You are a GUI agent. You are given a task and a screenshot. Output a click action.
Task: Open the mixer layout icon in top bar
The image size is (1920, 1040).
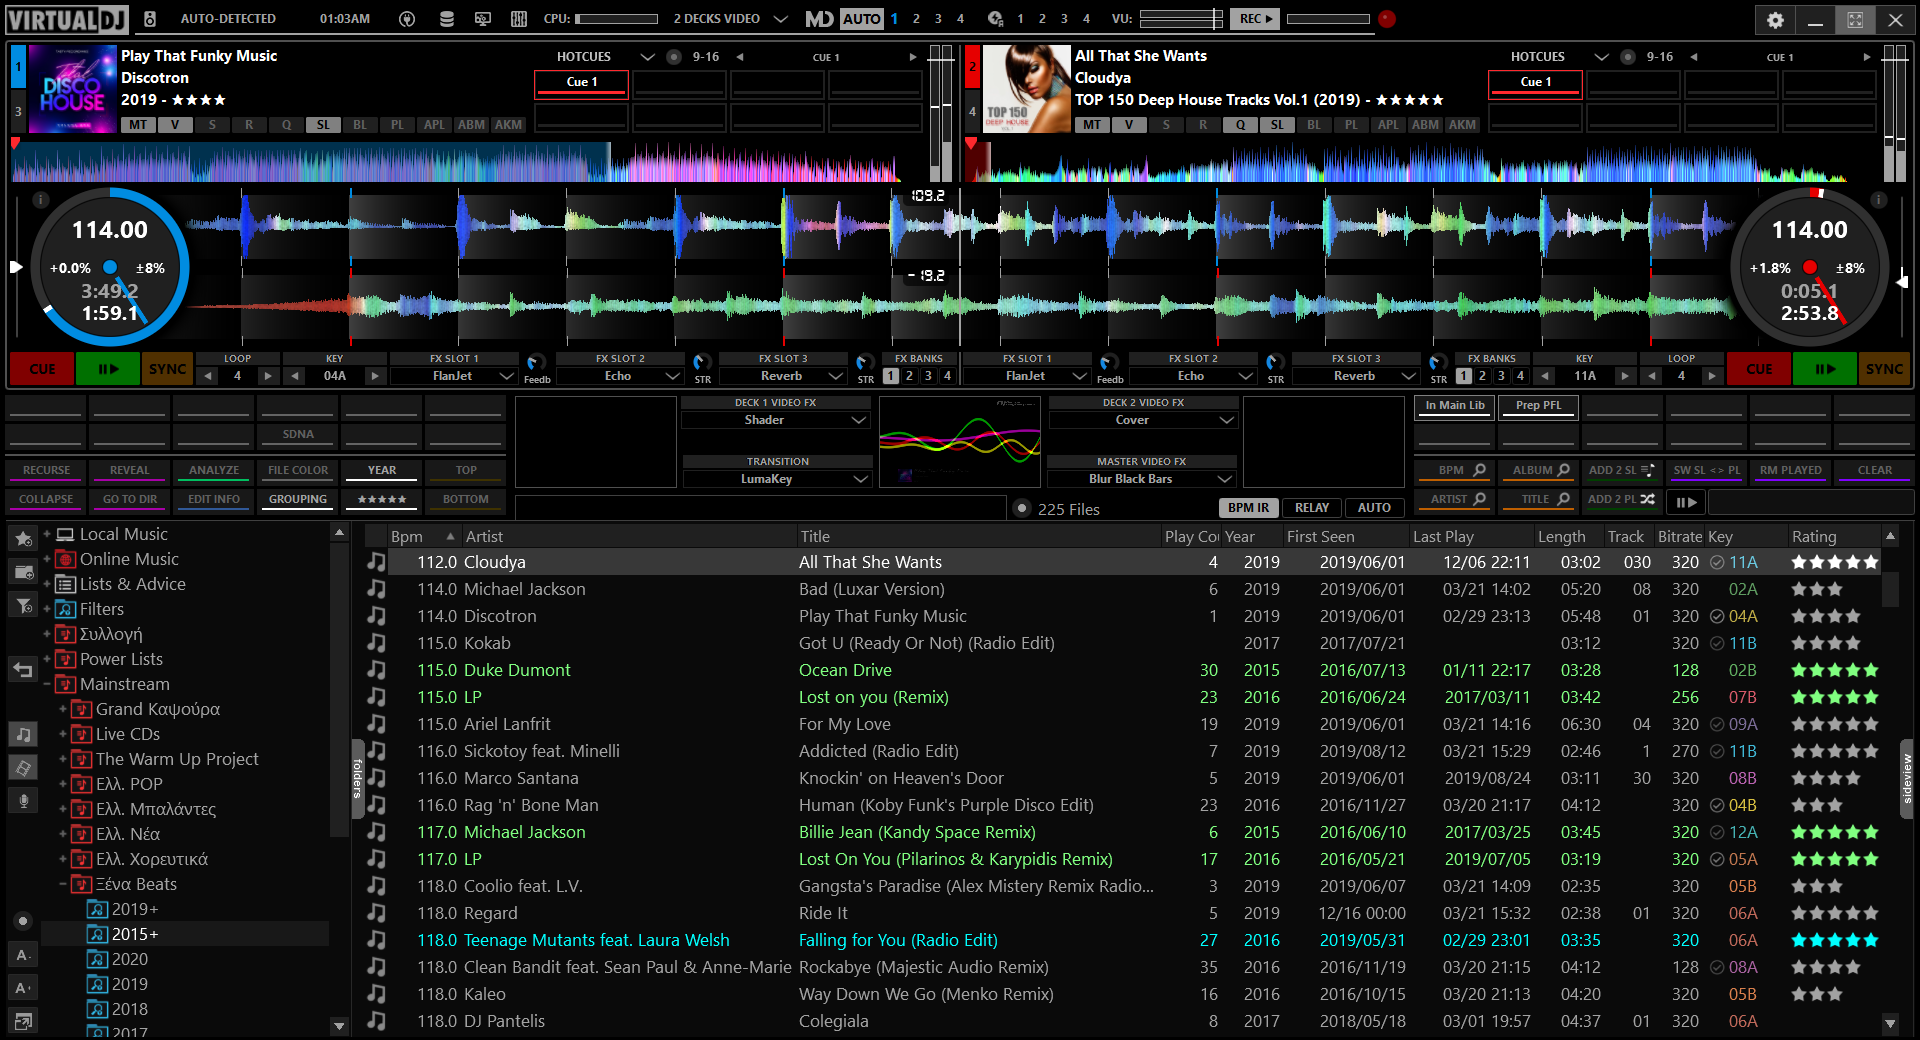pyautogui.click(x=519, y=19)
